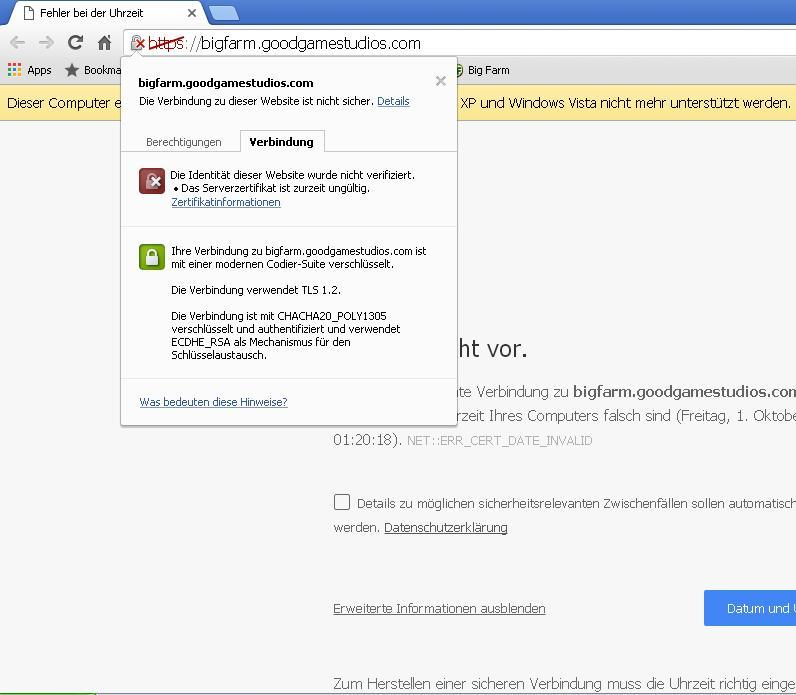
Task: Open the Details link in popup
Action: [393, 101]
